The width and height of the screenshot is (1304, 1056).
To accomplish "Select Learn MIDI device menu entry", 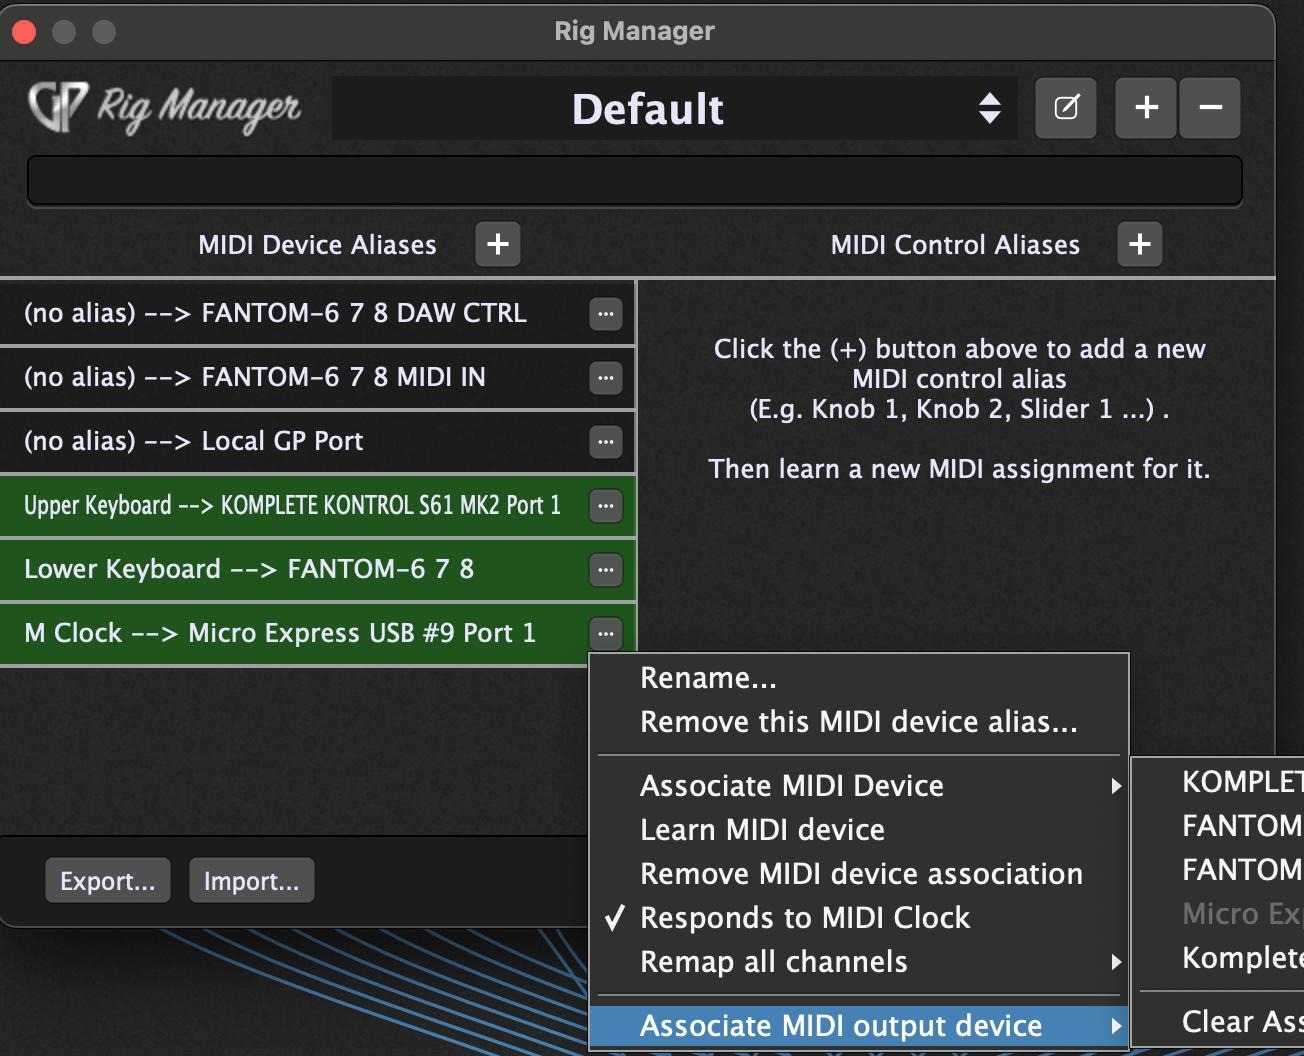I will tap(762, 830).
